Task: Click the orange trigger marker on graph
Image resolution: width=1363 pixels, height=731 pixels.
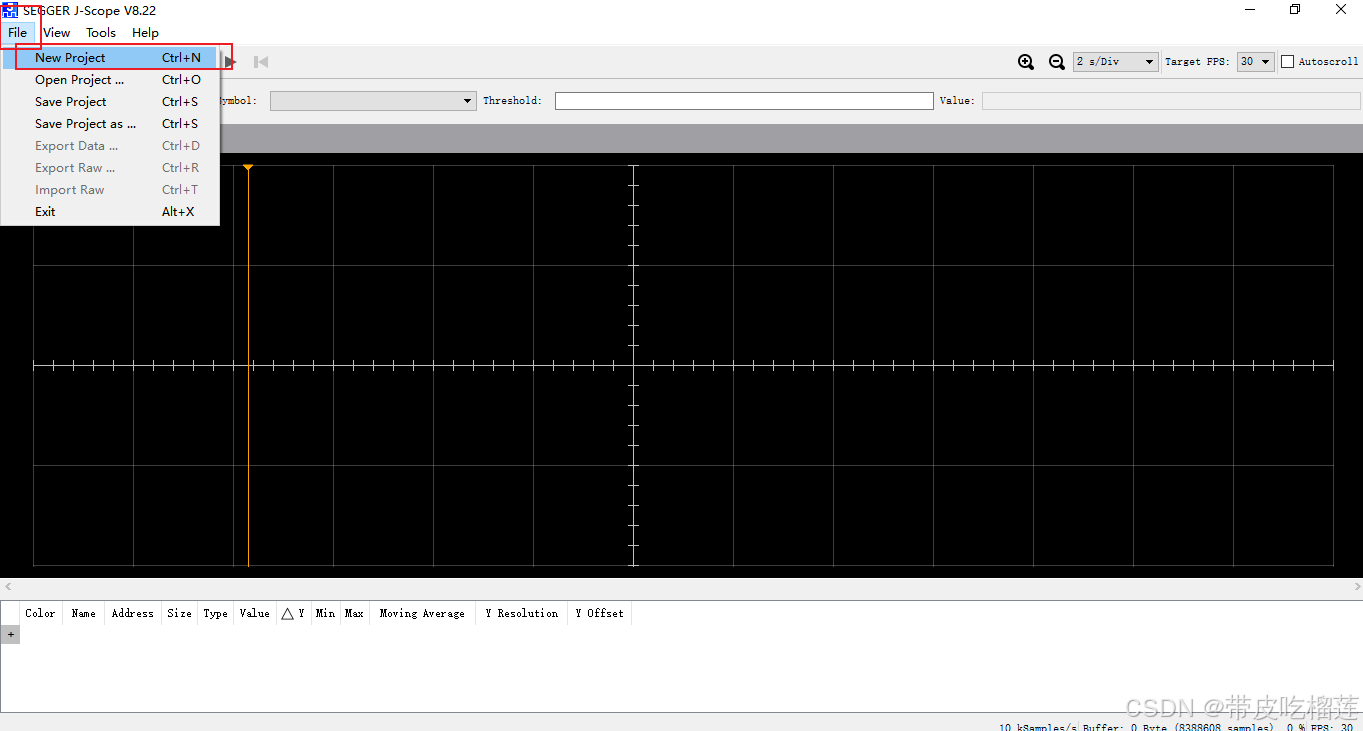Action: click(248, 167)
